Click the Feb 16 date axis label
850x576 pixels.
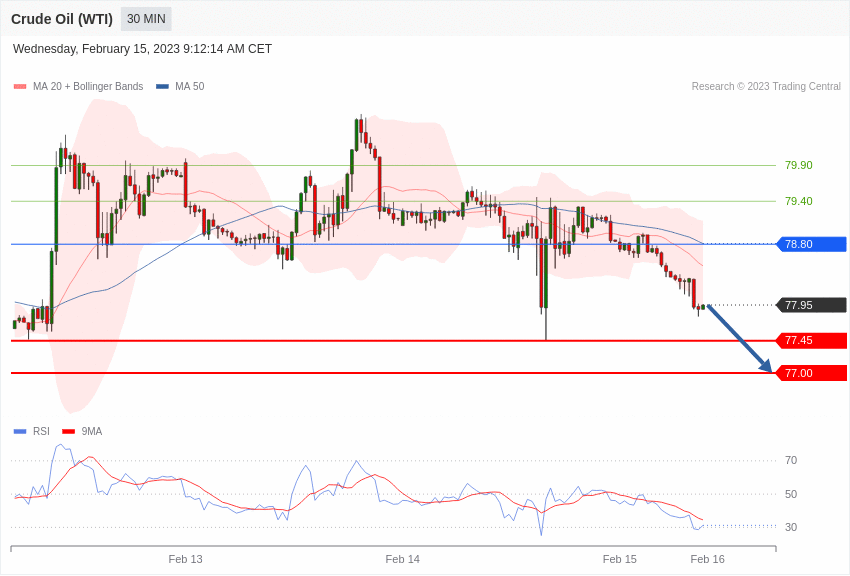(707, 559)
